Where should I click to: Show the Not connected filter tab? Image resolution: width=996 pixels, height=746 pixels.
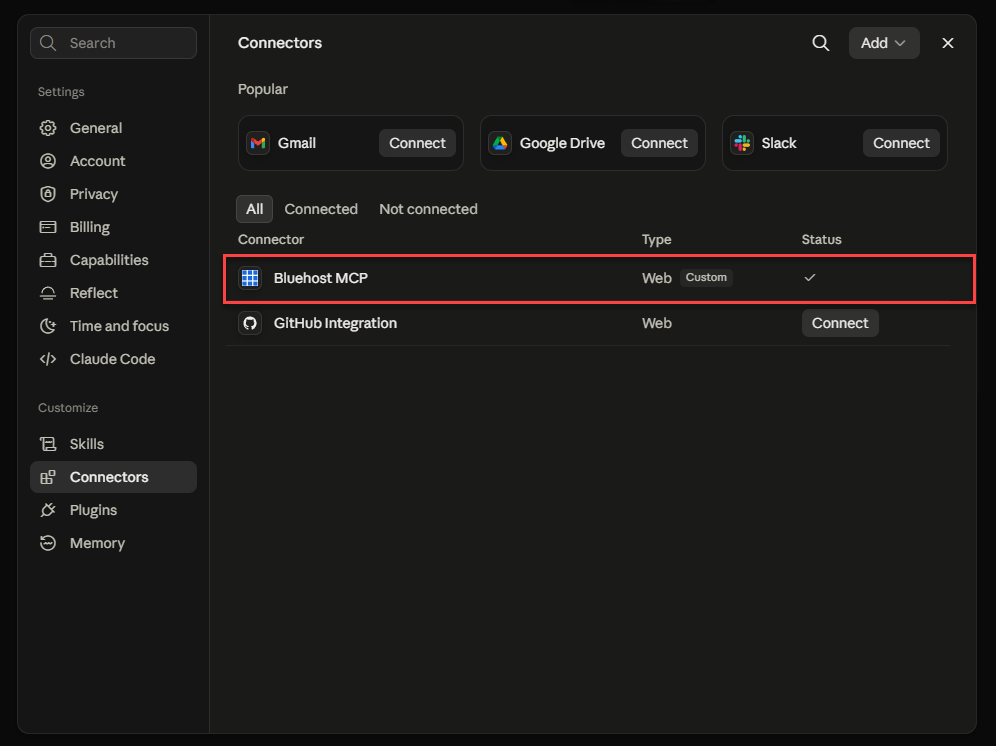coord(428,209)
